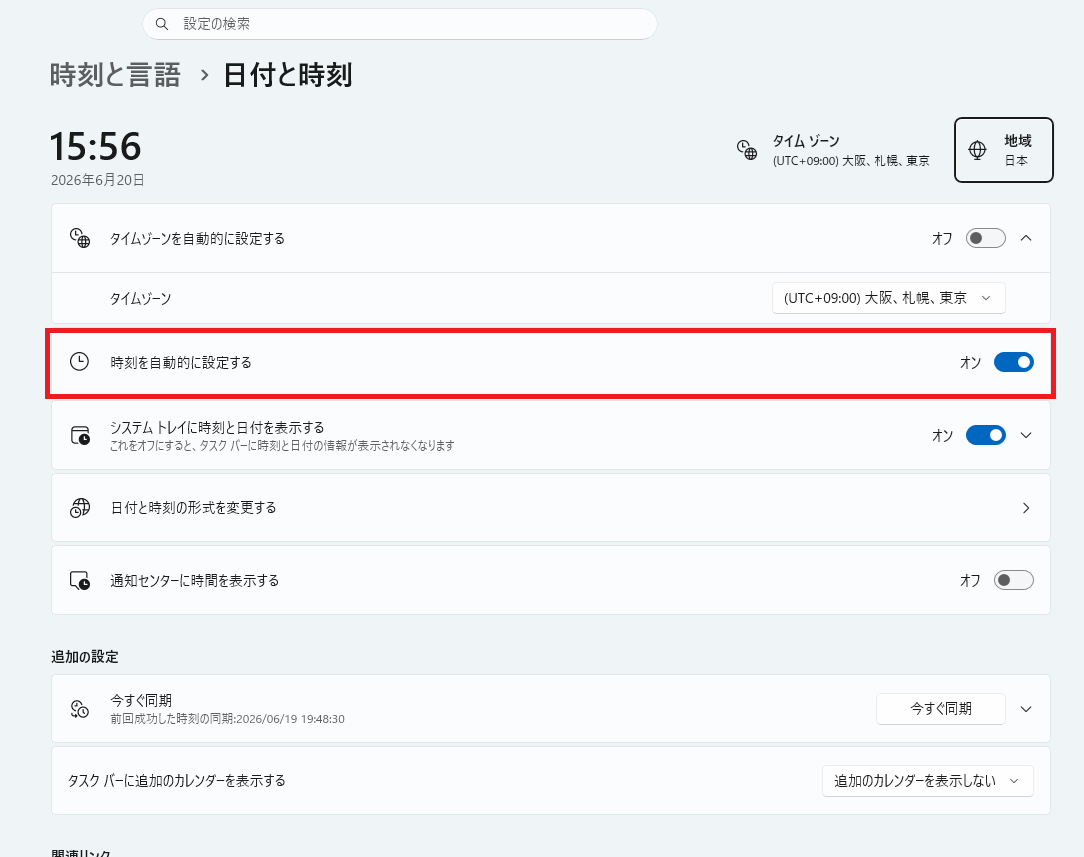The height and width of the screenshot is (857, 1084).
Task: Click the 今すぐ同期 button
Action: (940, 709)
